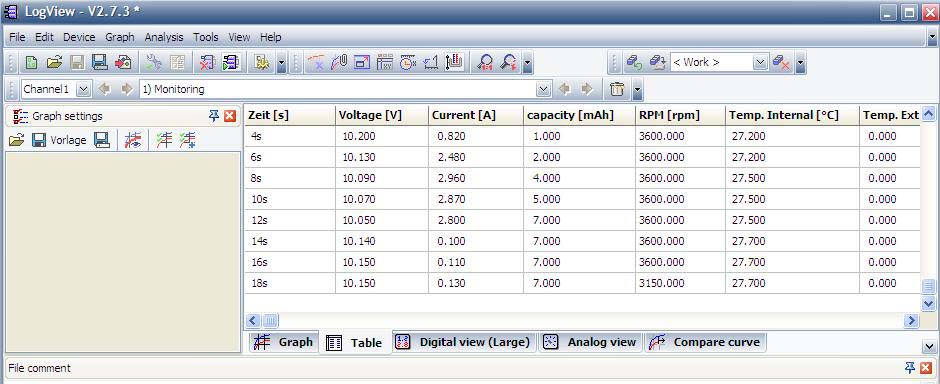Viewport: 940px width, 384px height.
Task: Click the next channel right arrow
Action: pos(126,89)
